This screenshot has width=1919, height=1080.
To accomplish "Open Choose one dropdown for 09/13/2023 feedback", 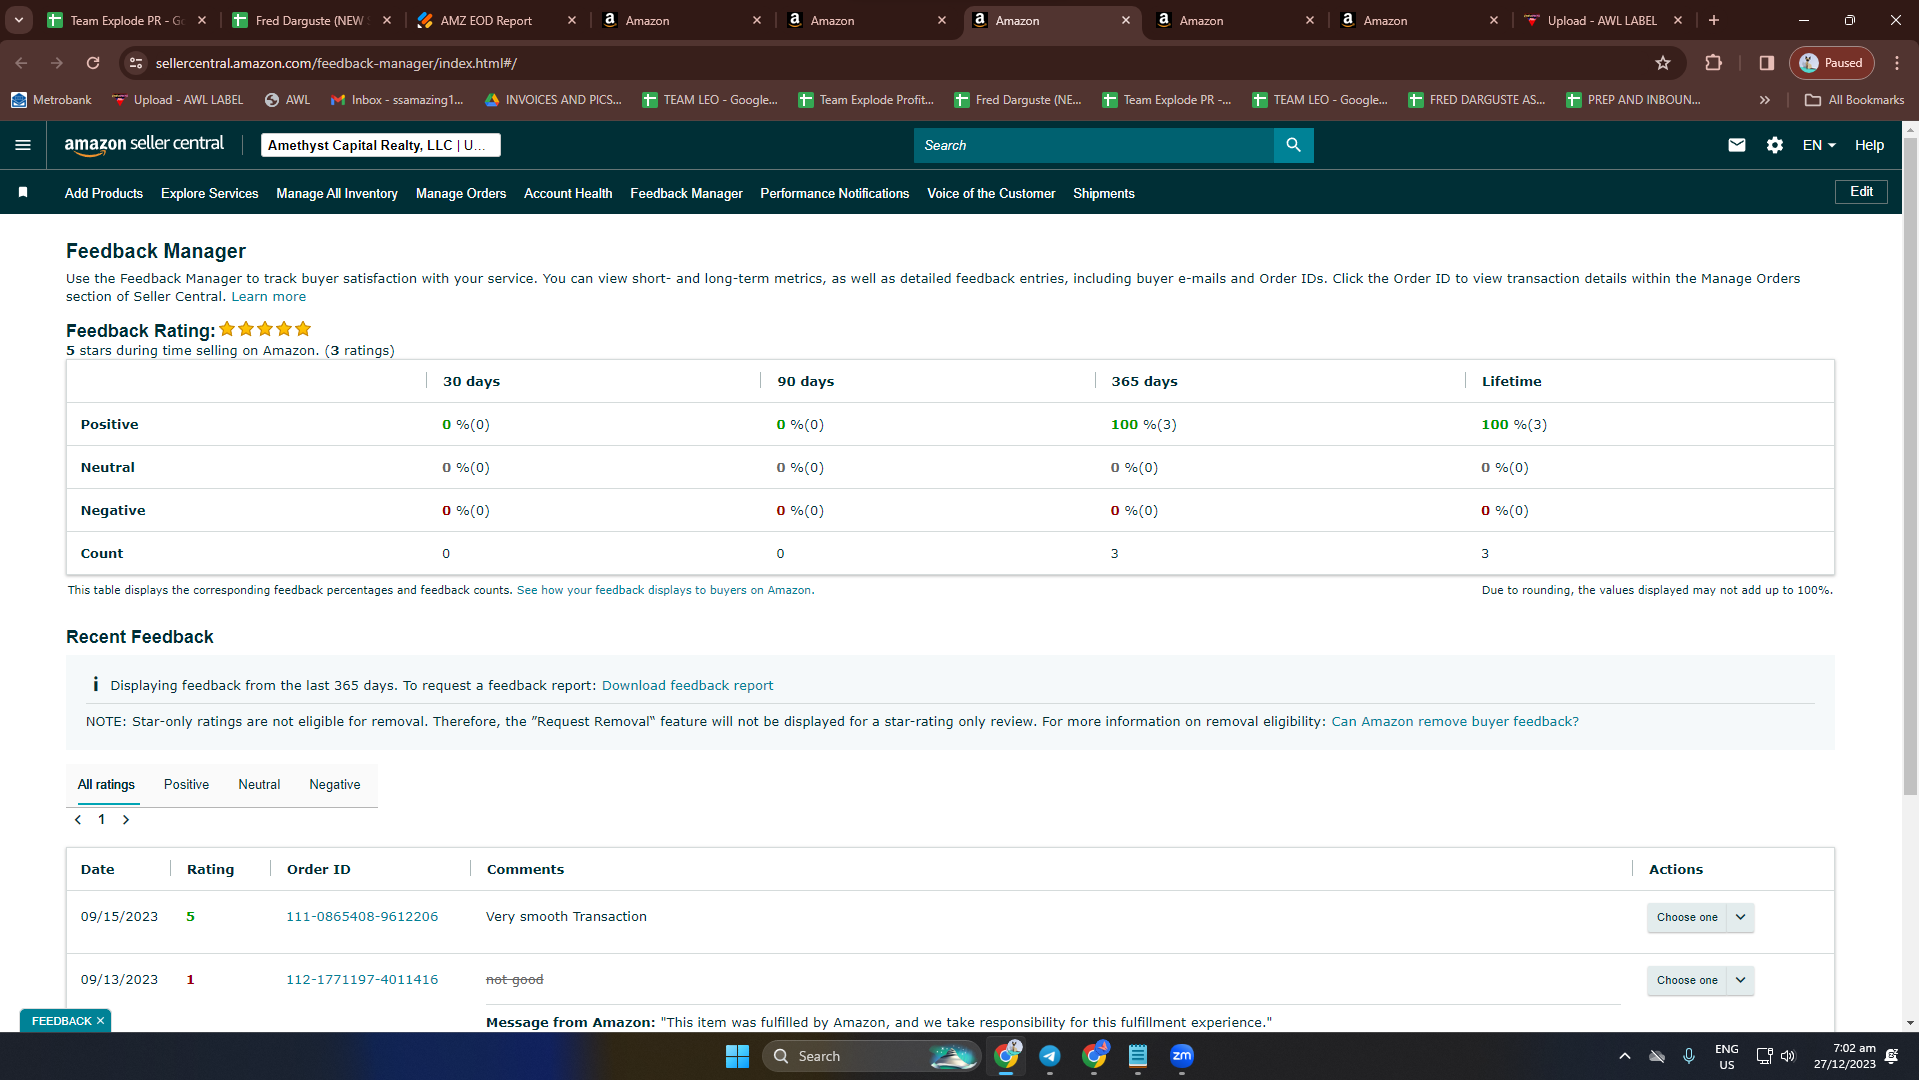I will (1700, 980).
